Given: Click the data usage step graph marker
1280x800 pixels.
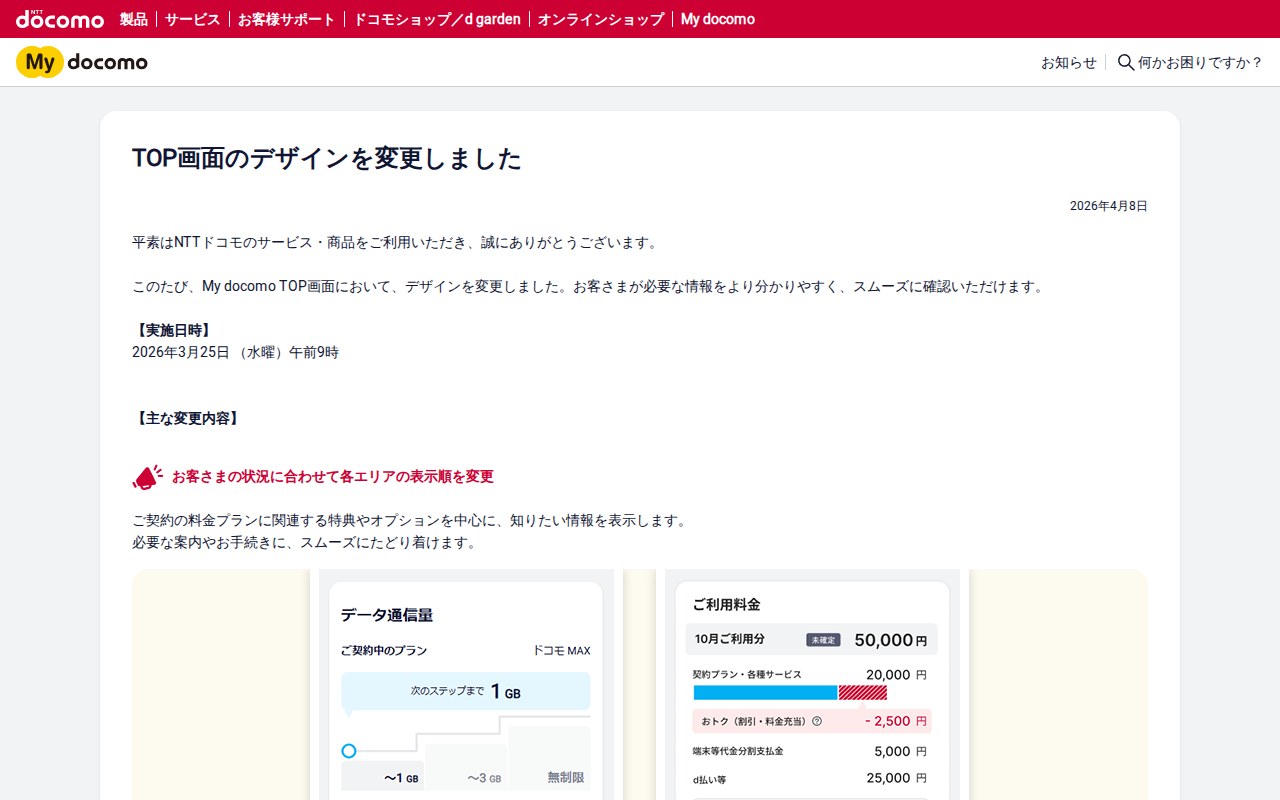Looking at the screenshot, I should pyautogui.click(x=349, y=751).
